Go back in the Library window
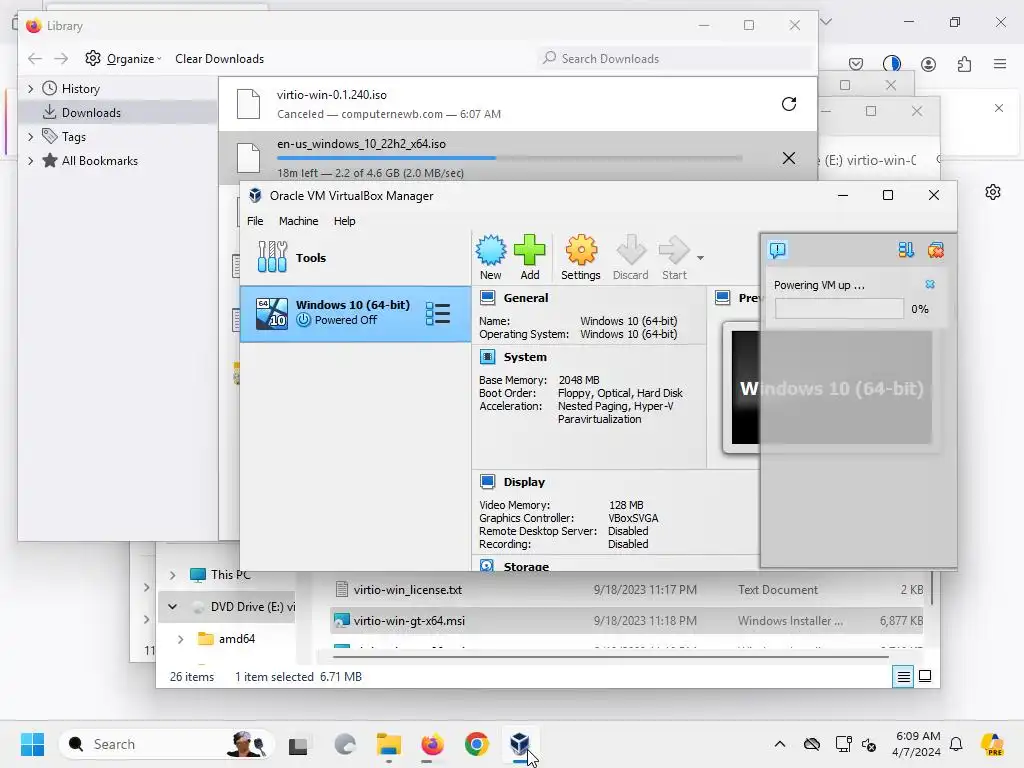The width and height of the screenshot is (1024, 768). click(35, 59)
